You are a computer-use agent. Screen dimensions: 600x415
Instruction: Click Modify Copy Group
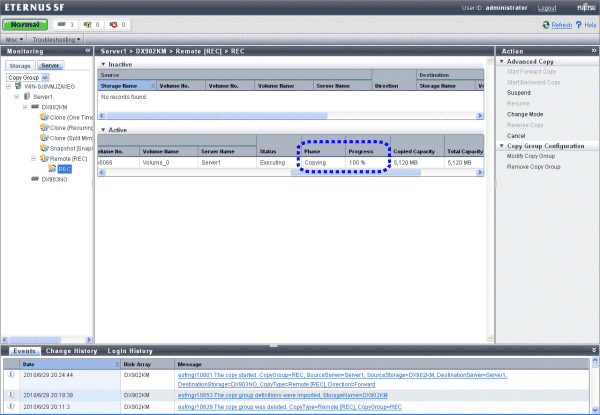(x=531, y=156)
